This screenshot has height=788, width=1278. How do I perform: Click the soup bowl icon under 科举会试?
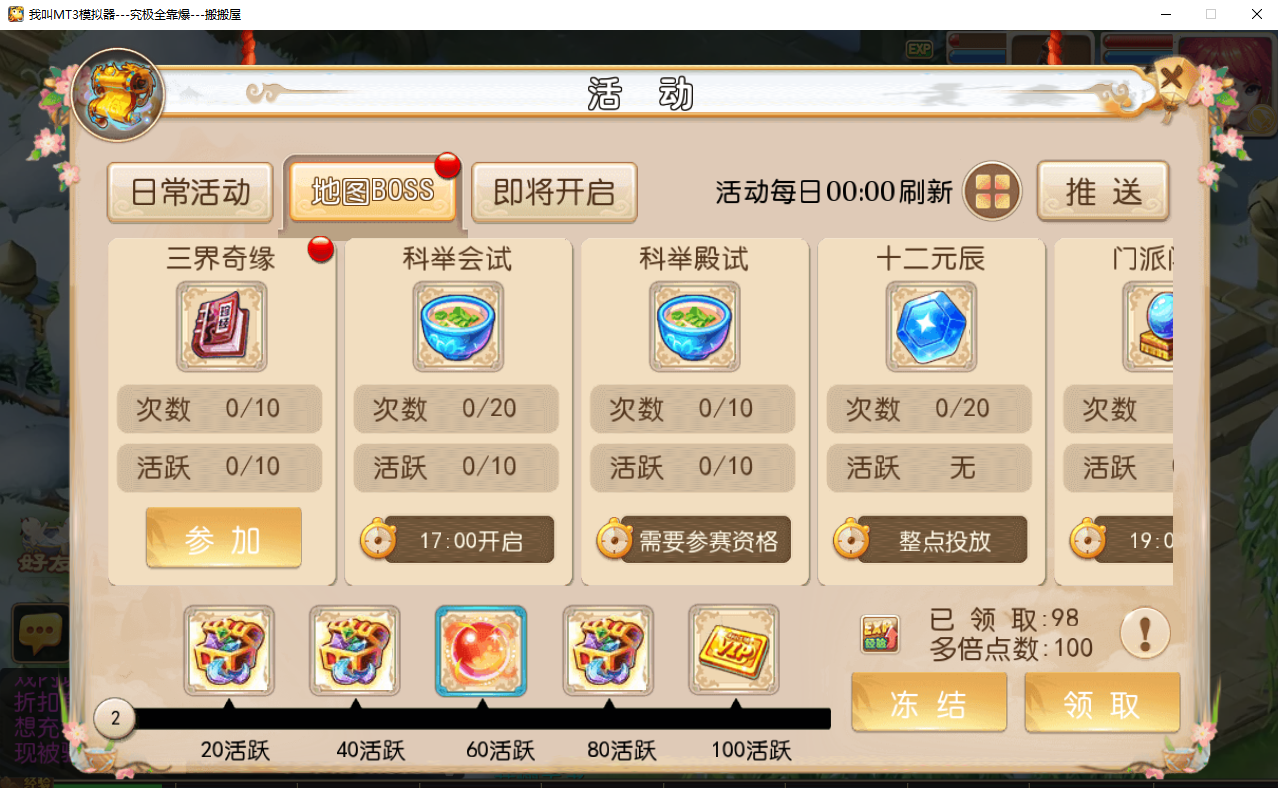[x=458, y=327]
